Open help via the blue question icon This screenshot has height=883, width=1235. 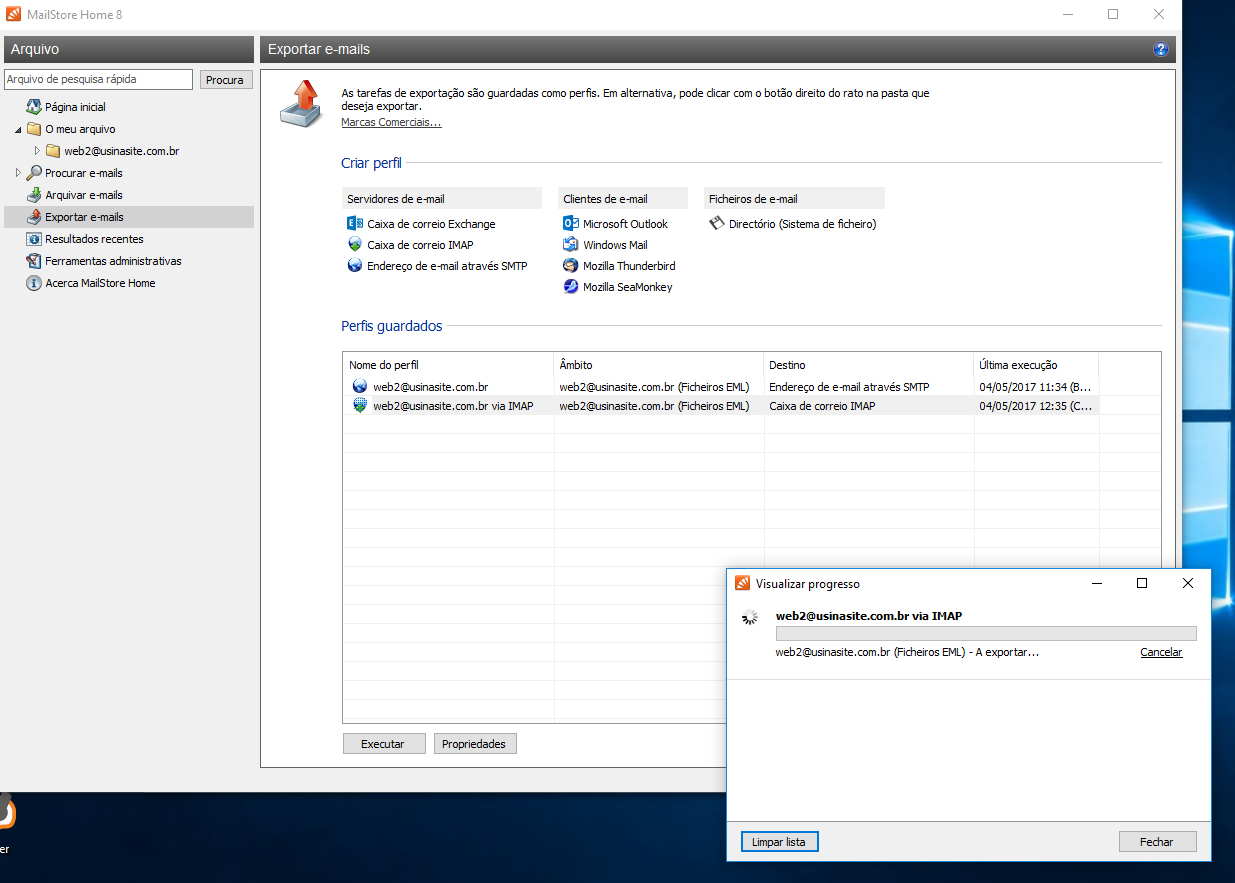pos(1160,49)
